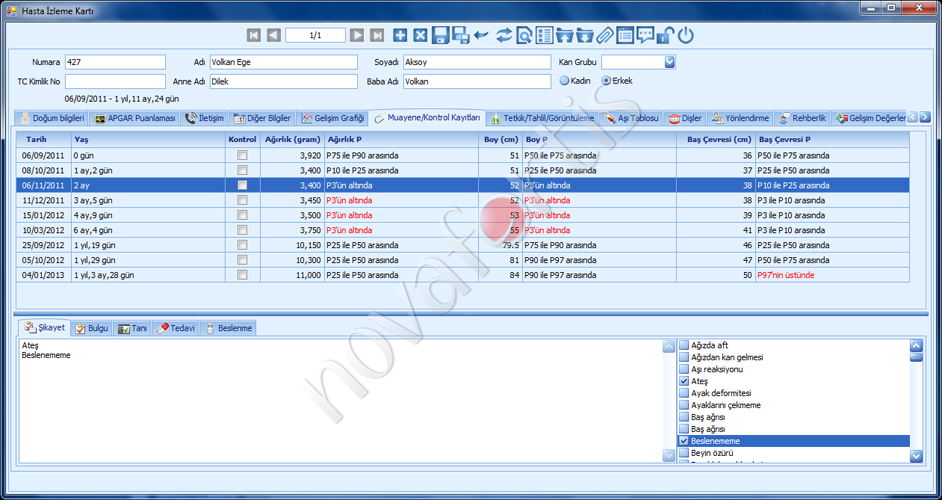This screenshot has height=500, width=942.
Task: Click the undo arrow icon in toolbar
Action: tap(481, 35)
